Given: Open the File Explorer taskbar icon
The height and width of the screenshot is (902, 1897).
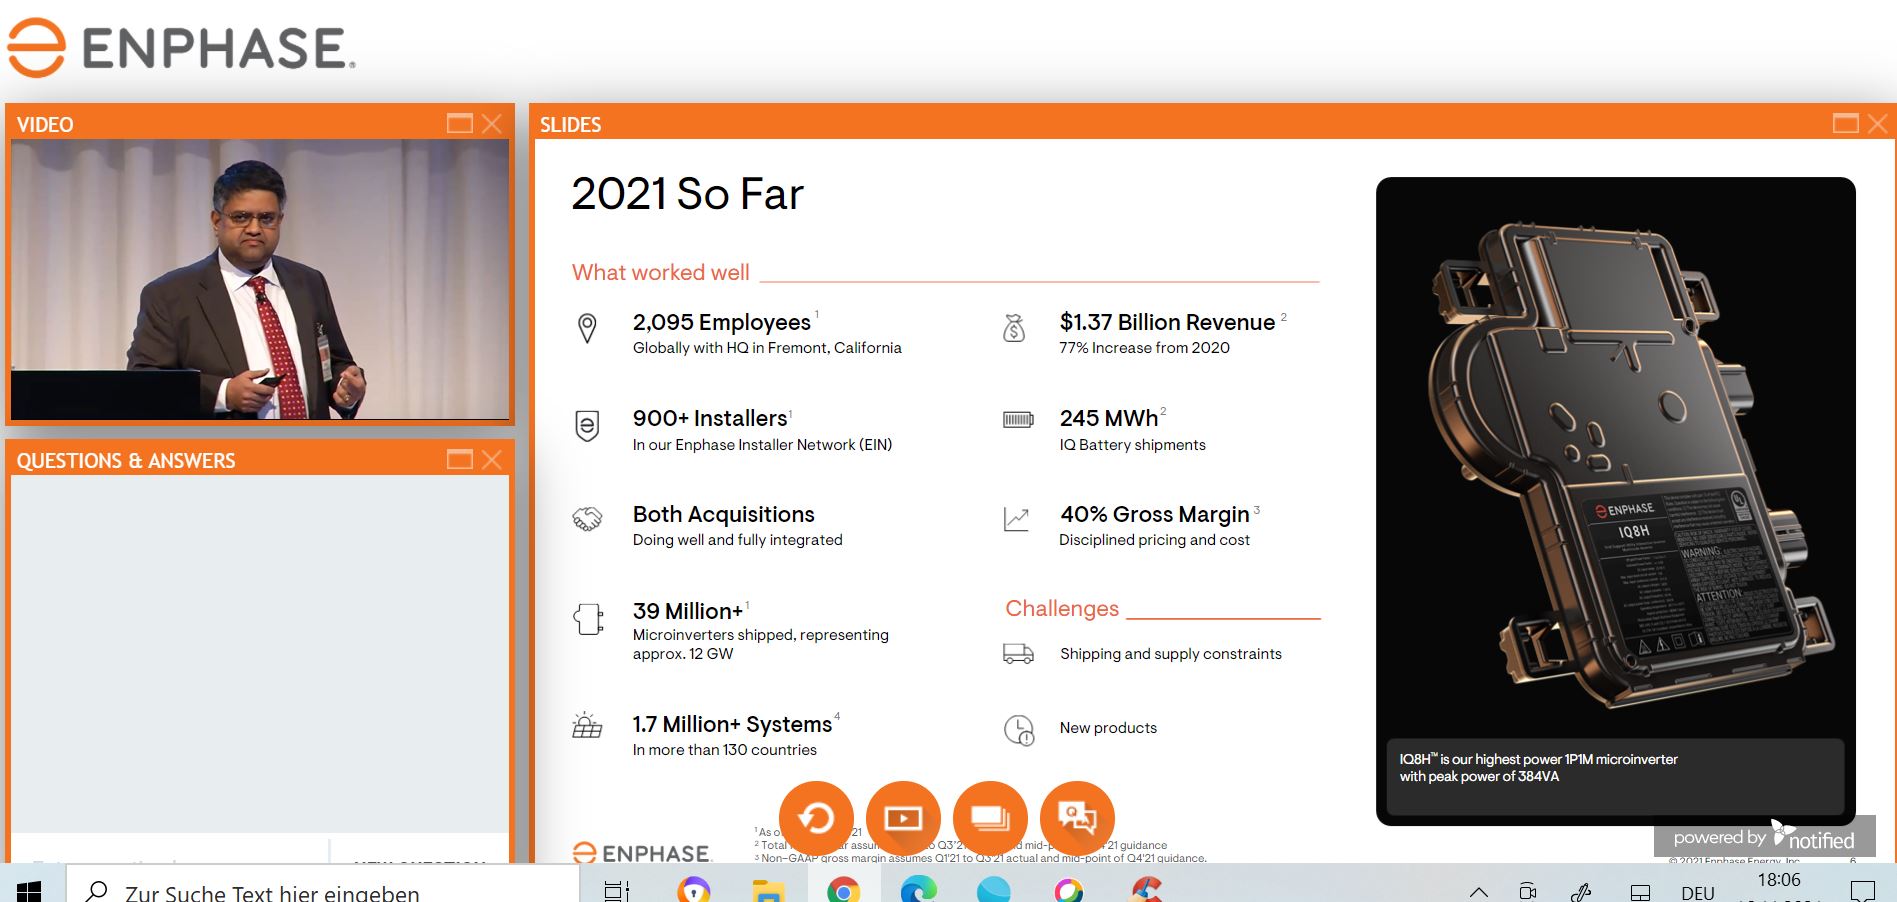Looking at the screenshot, I should (767, 890).
